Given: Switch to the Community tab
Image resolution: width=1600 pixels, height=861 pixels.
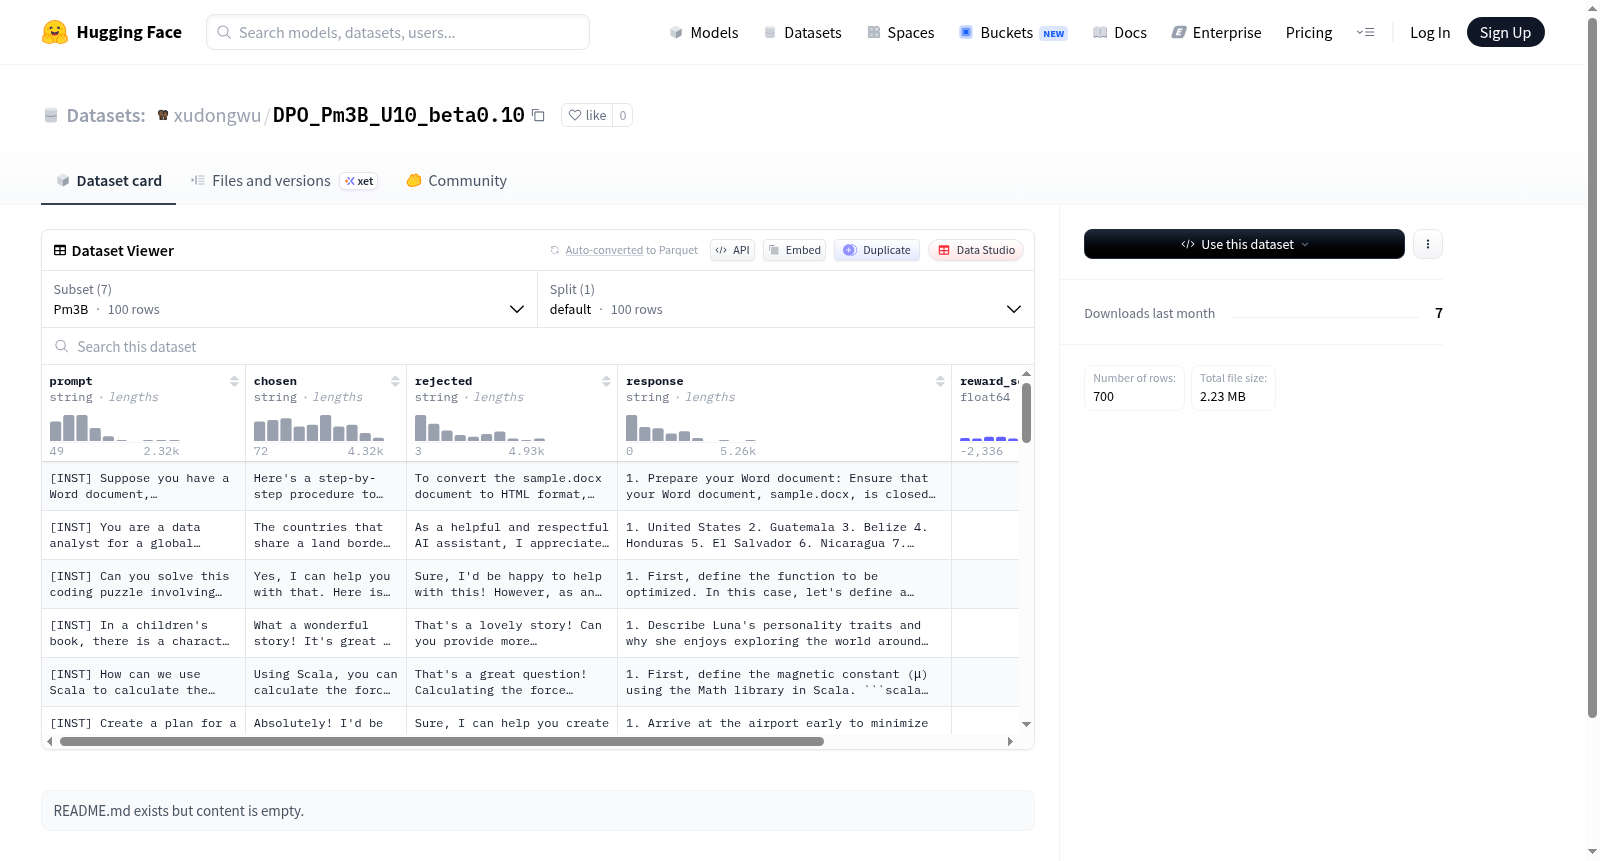Looking at the screenshot, I should click(456, 181).
